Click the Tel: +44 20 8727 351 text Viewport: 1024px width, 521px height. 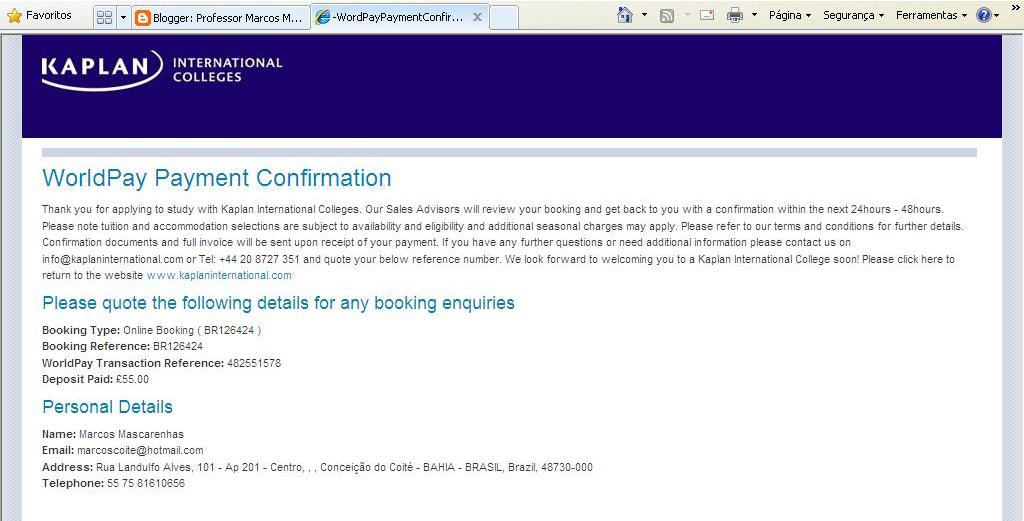(x=249, y=259)
